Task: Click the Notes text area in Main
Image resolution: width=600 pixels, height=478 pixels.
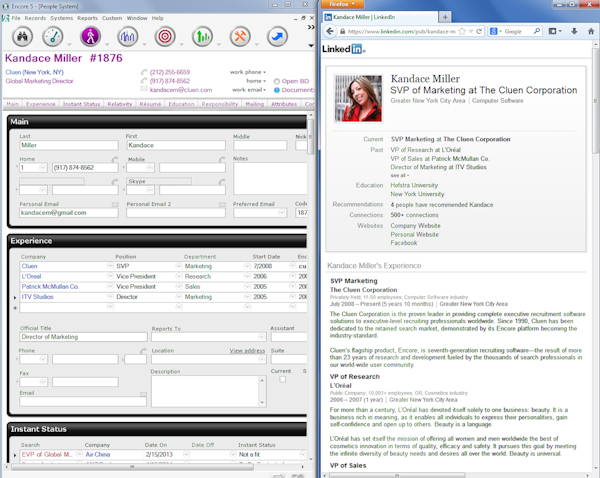Action: [270, 178]
